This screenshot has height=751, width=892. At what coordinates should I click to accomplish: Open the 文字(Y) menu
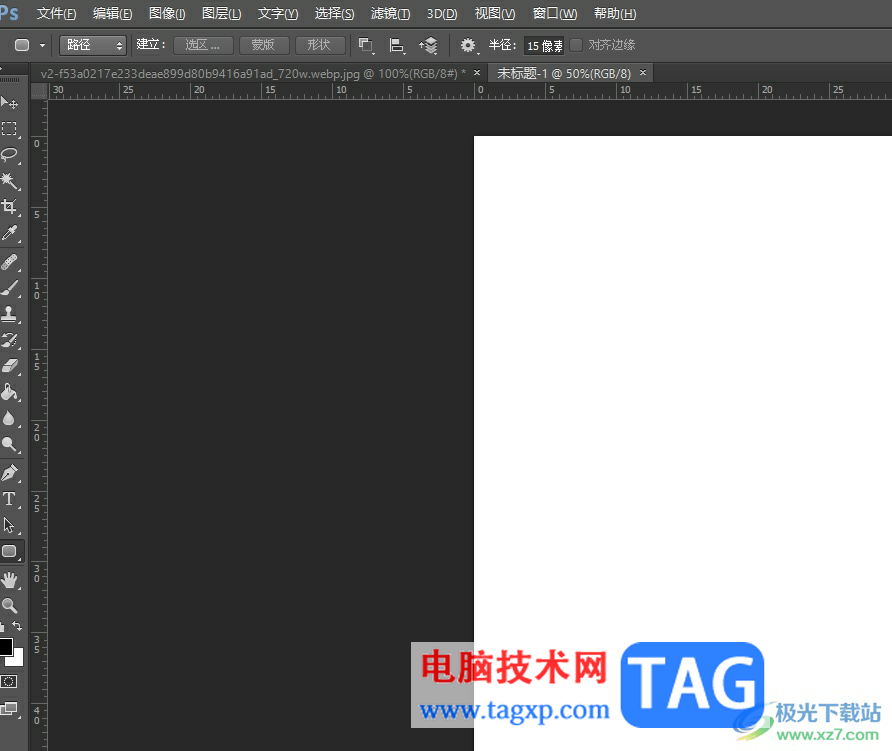pos(278,13)
